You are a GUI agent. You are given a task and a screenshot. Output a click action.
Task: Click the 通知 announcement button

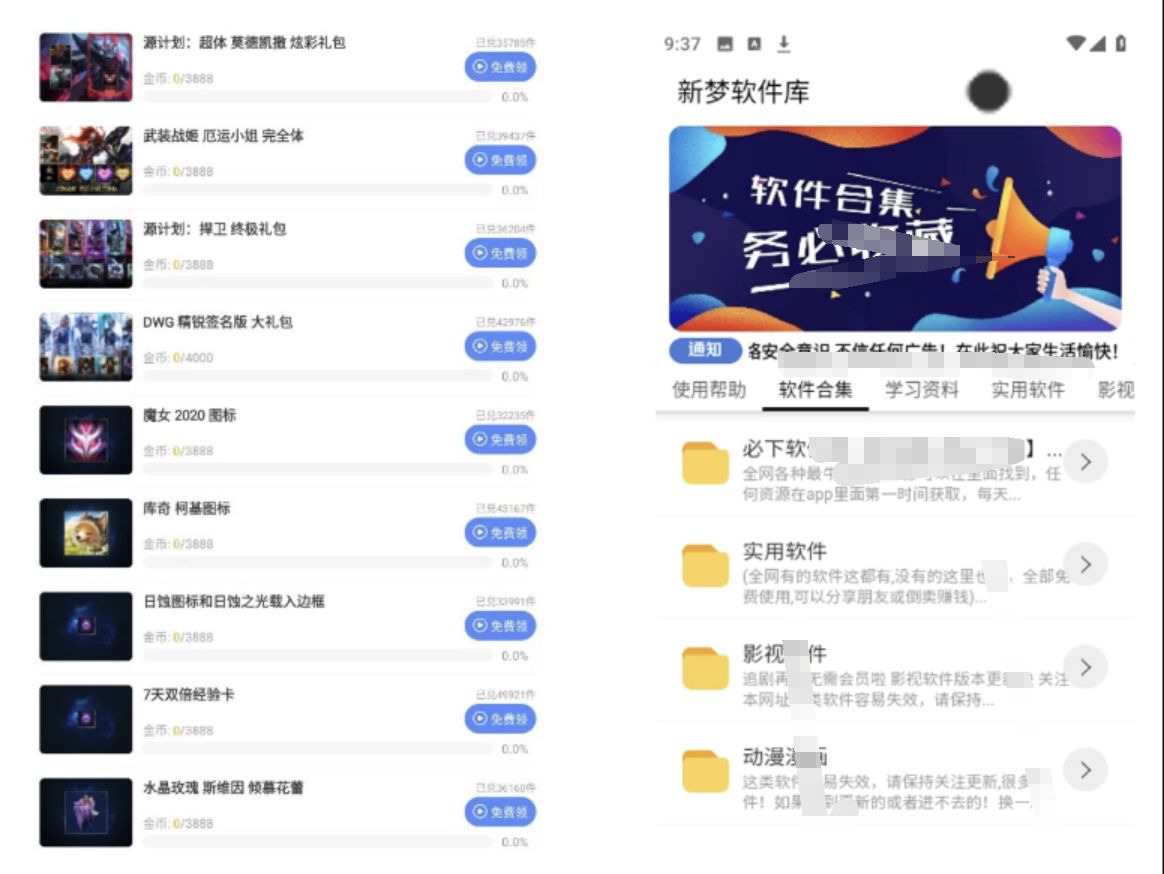(x=704, y=352)
